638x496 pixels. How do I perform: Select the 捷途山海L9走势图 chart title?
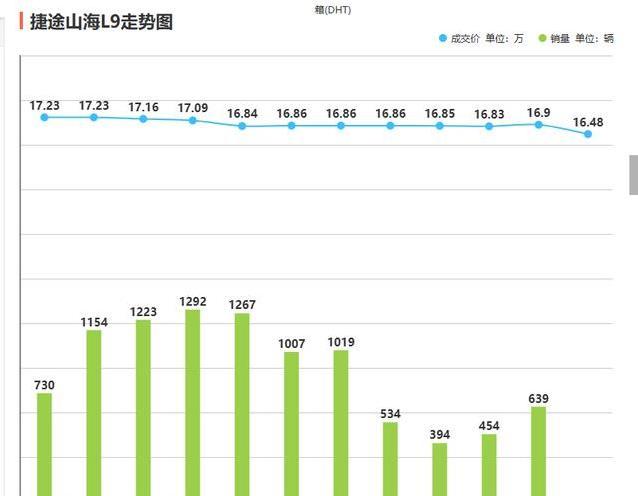(x=101, y=22)
